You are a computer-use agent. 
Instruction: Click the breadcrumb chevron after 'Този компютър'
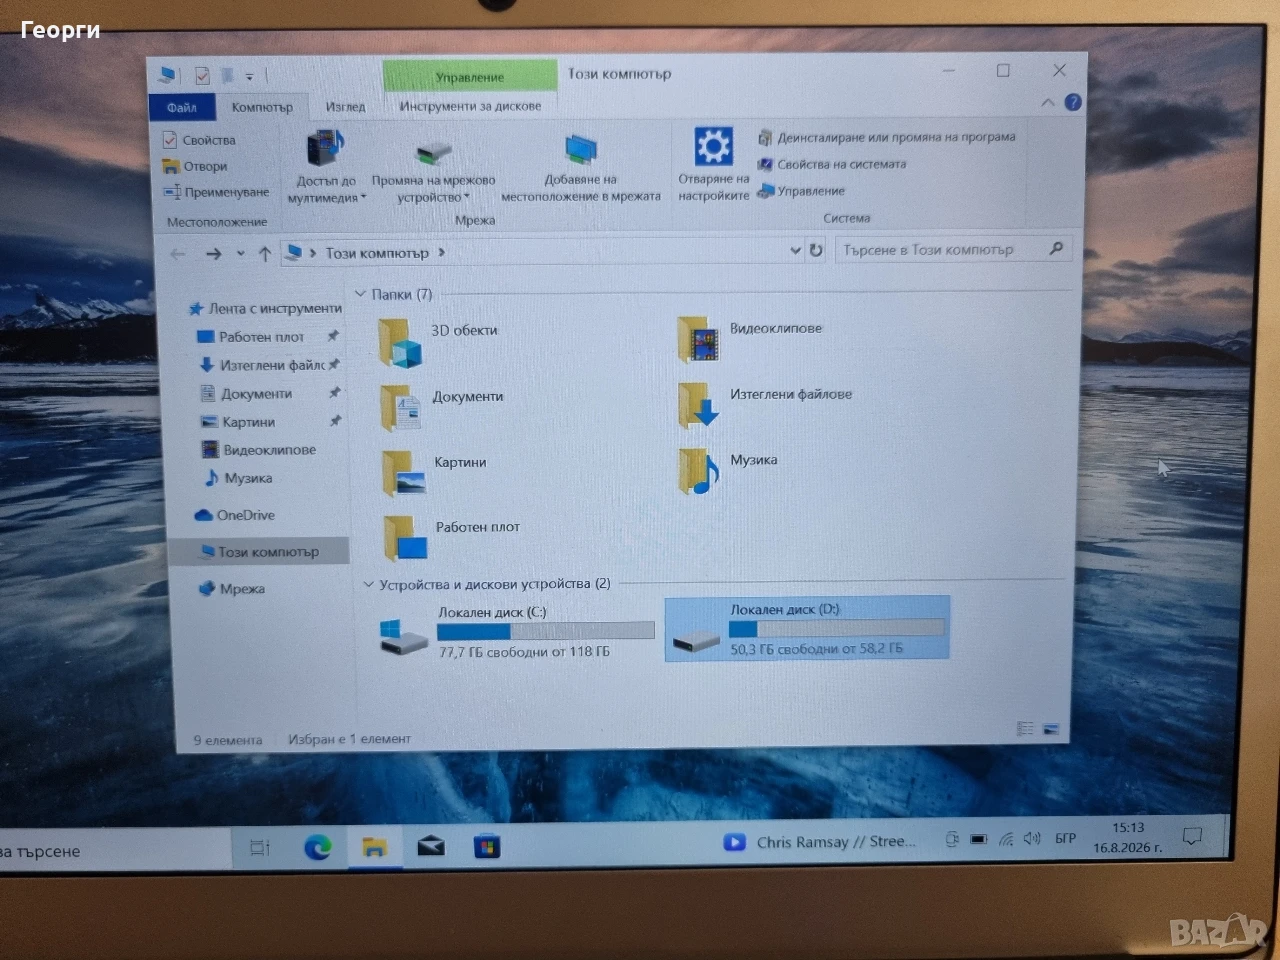[x=441, y=253]
